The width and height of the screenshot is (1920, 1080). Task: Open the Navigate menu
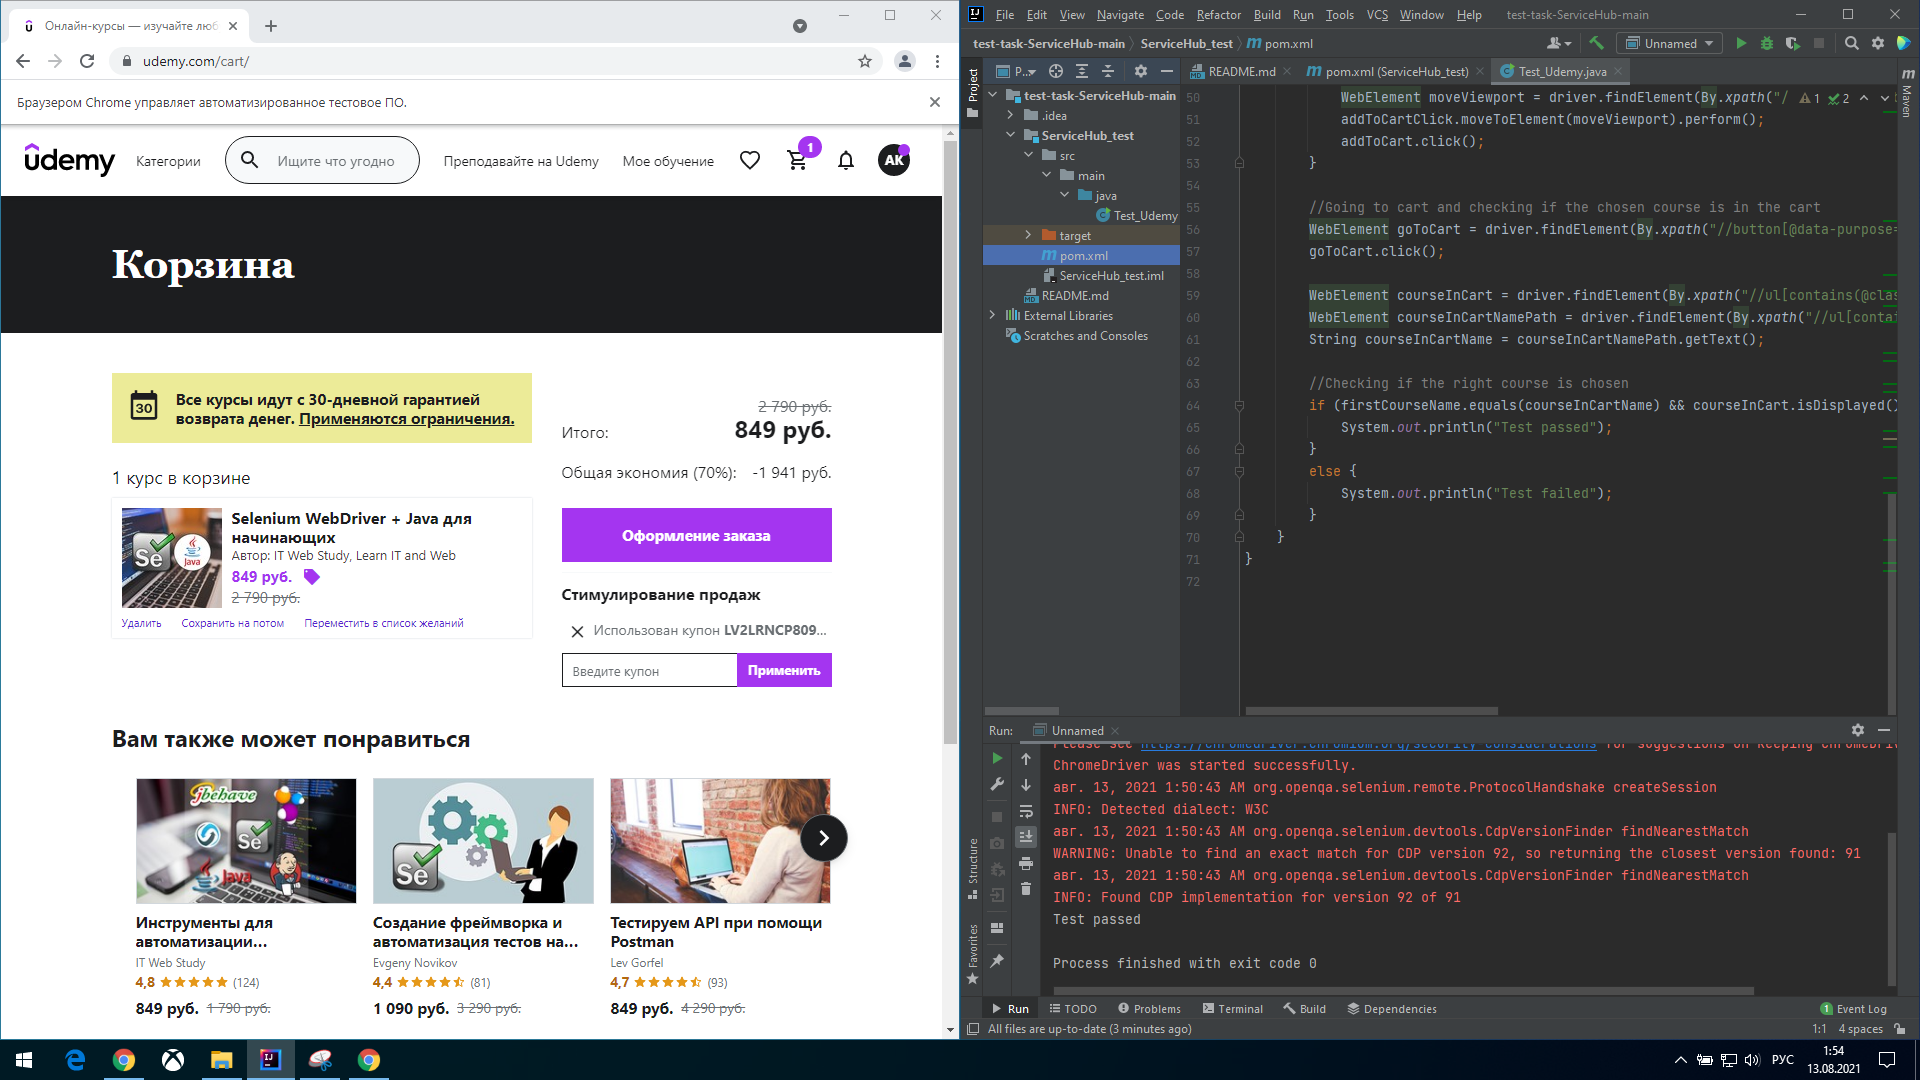tap(1120, 14)
